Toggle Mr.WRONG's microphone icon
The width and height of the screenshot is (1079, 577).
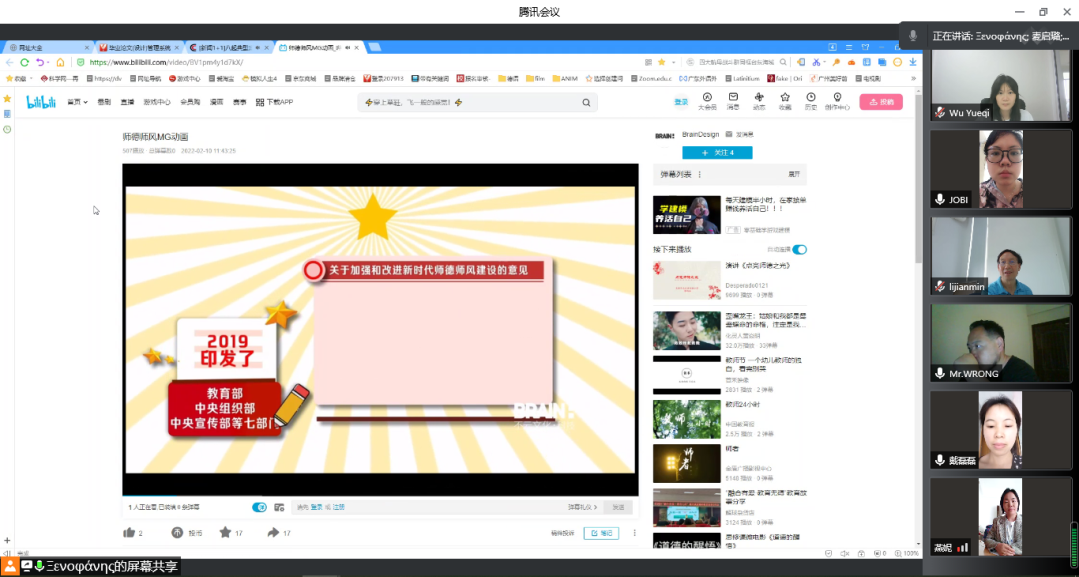pos(940,373)
